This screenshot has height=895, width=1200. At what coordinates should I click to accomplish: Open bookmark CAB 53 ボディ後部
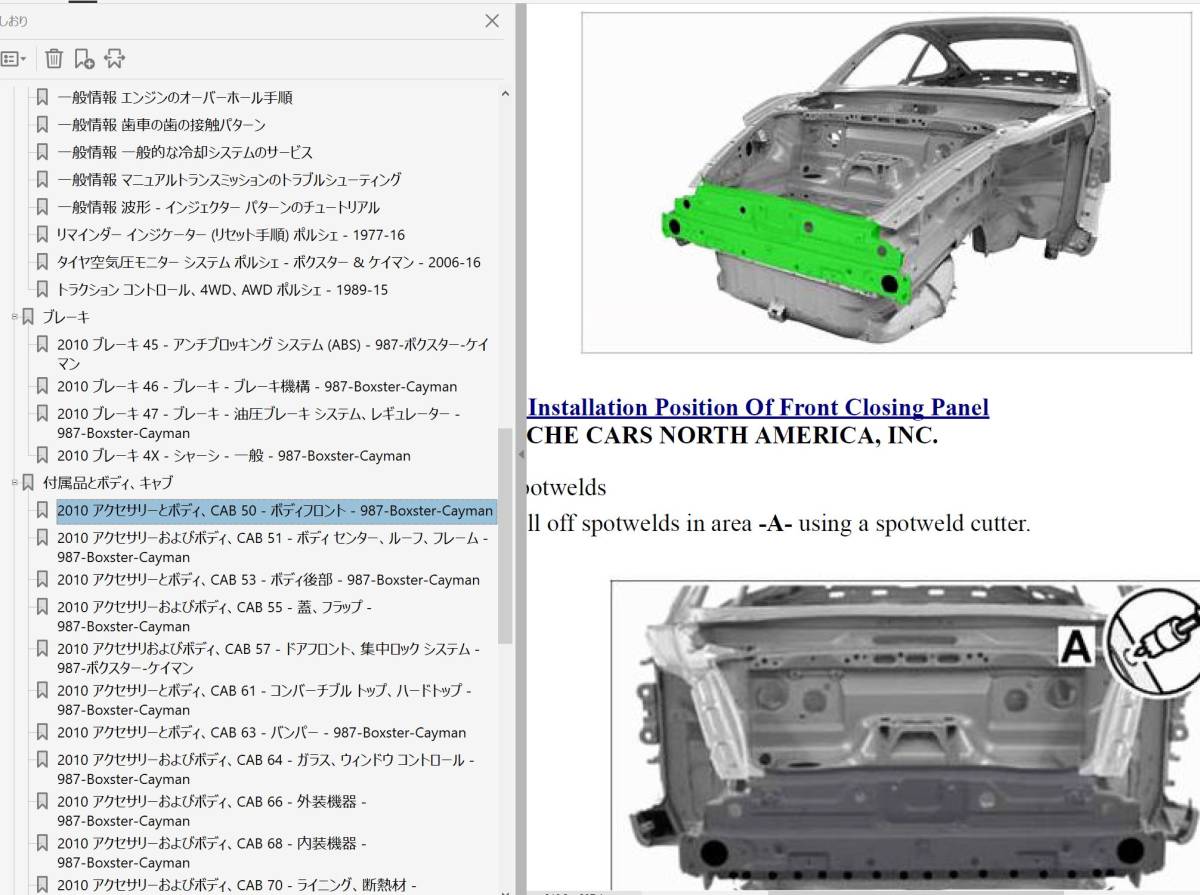point(268,580)
